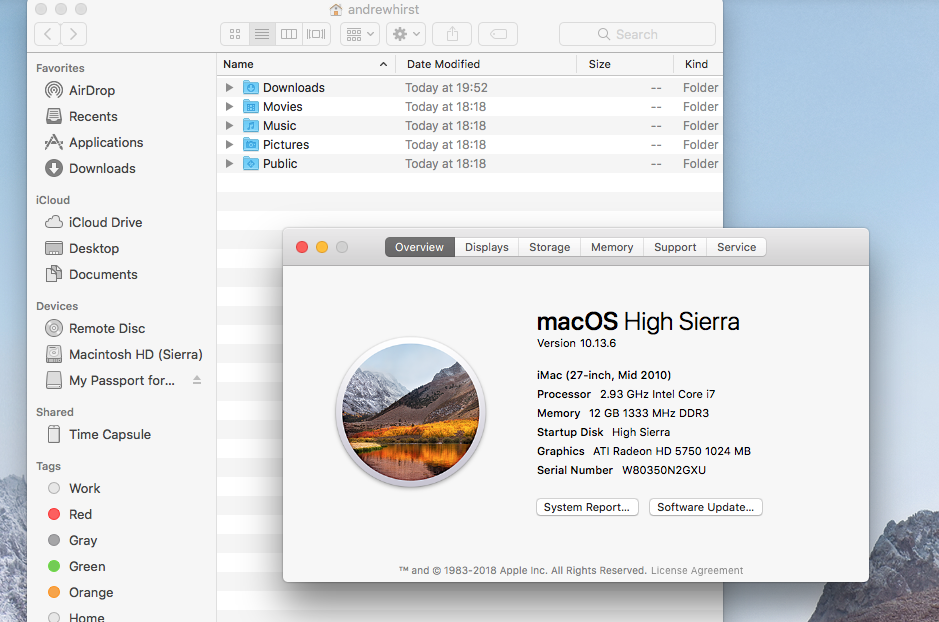Open Desktop in the sidebar
The height and width of the screenshot is (622, 939).
click(82, 248)
